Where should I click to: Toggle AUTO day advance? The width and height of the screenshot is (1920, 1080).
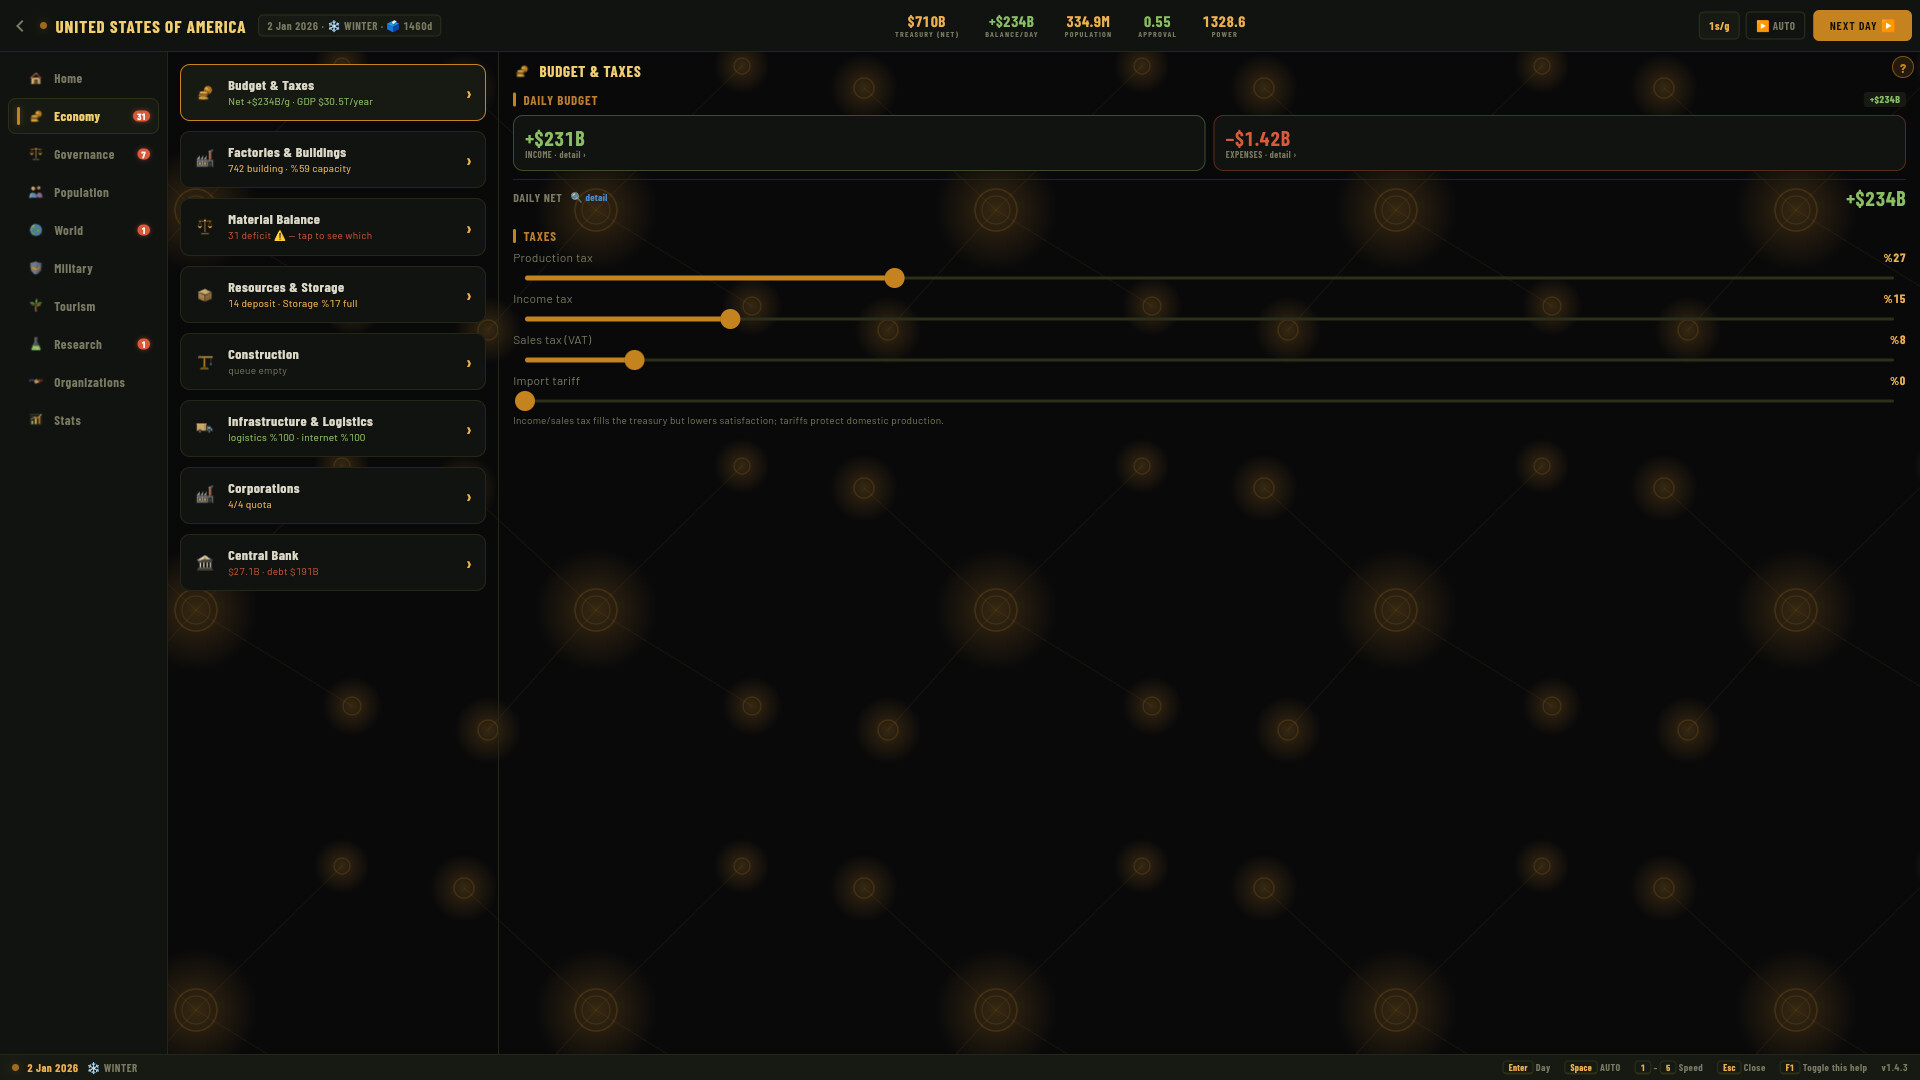point(1775,26)
